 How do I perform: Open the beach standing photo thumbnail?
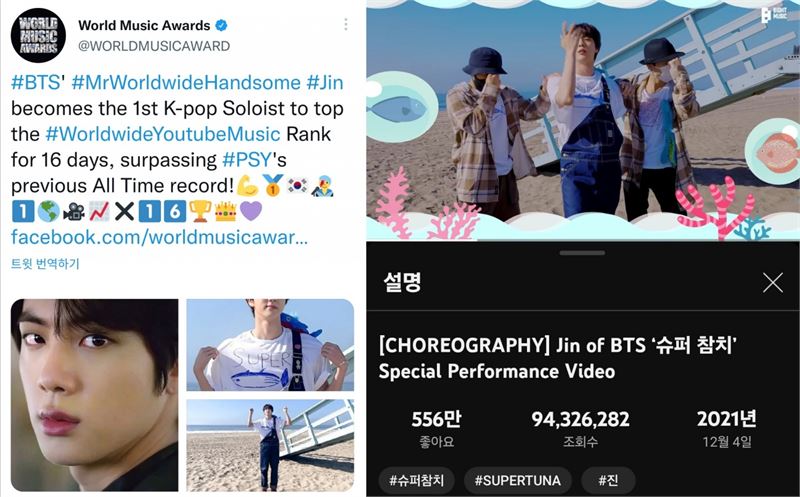[x=270, y=445]
